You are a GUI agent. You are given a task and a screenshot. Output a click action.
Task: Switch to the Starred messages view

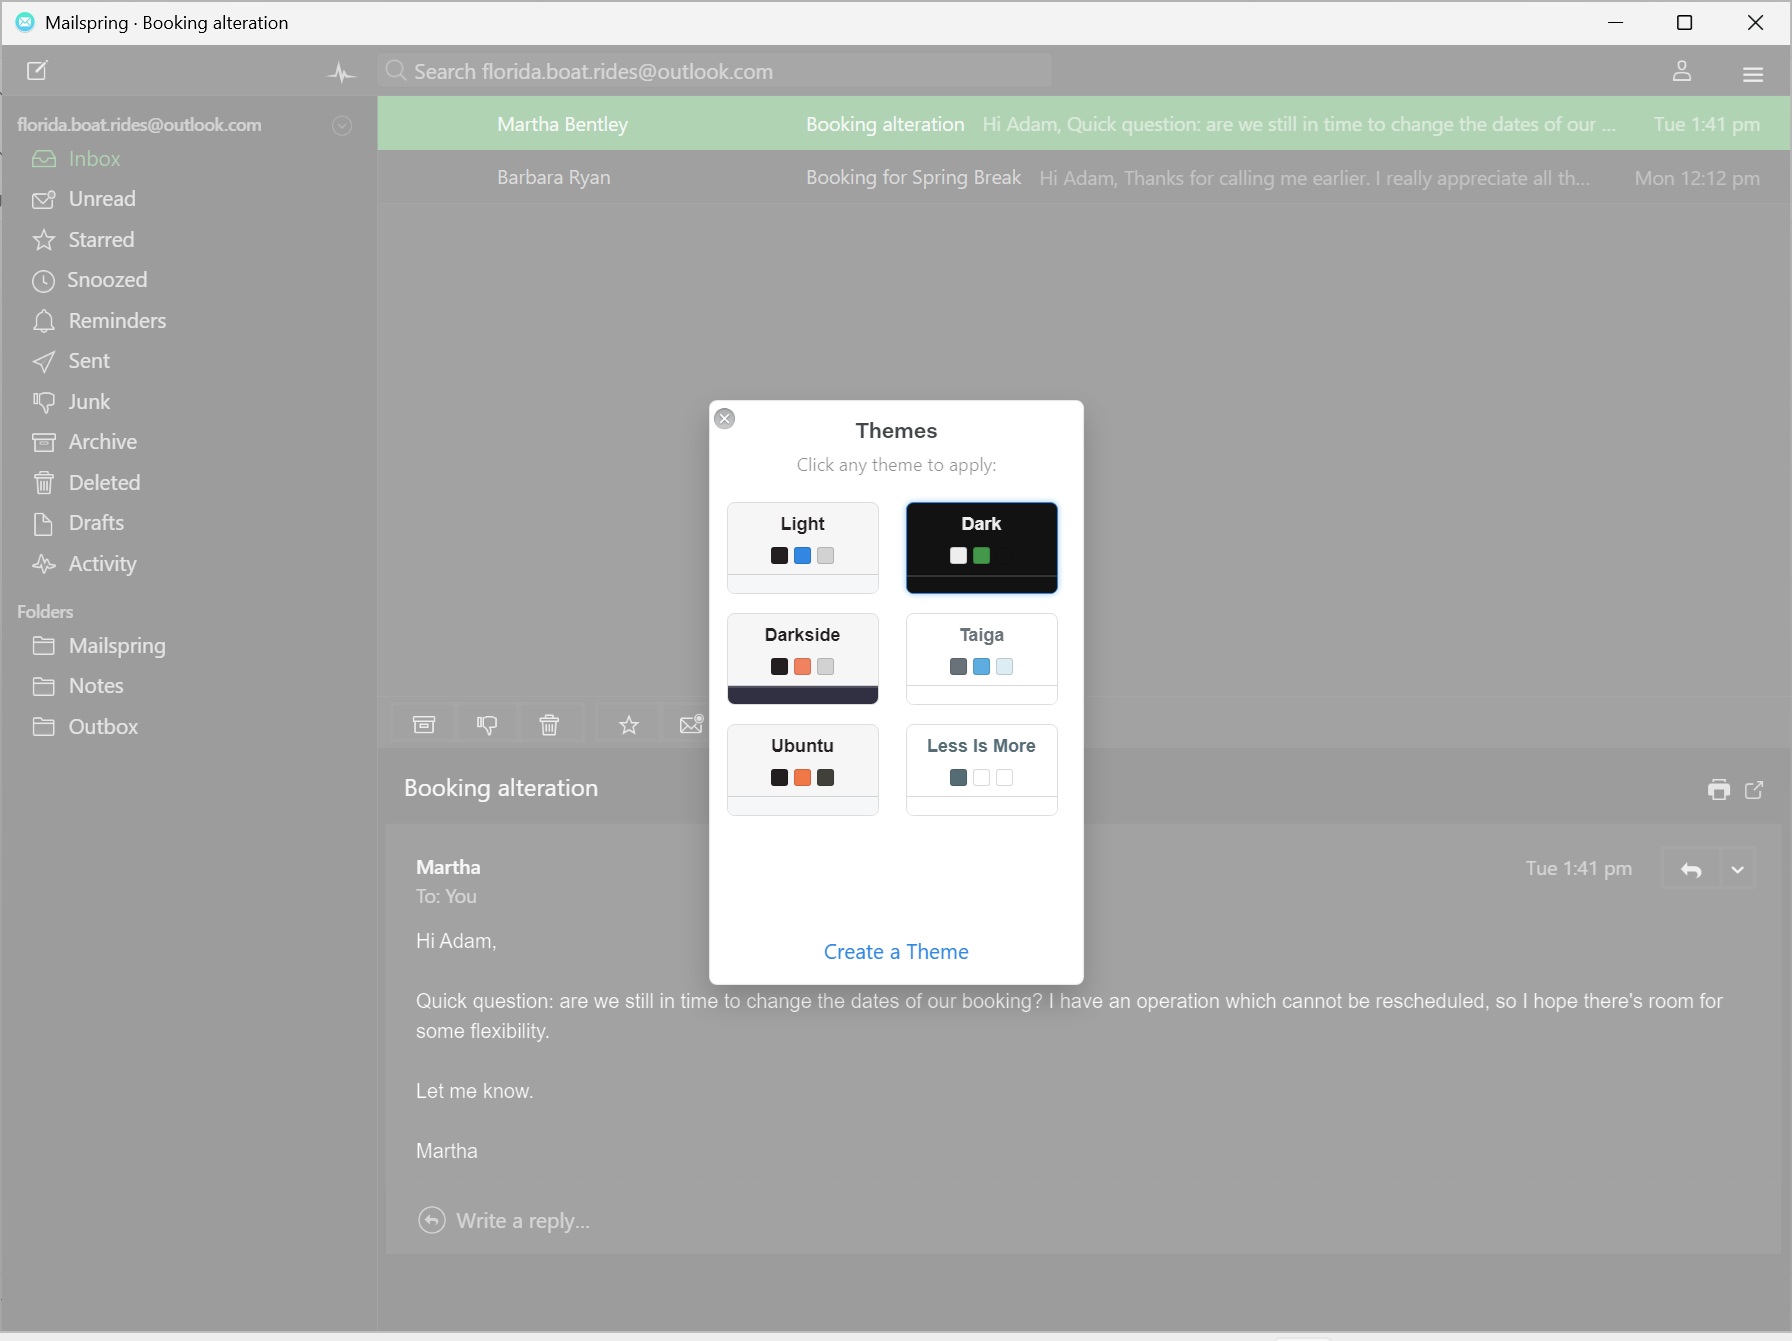click(x=100, y=240)
